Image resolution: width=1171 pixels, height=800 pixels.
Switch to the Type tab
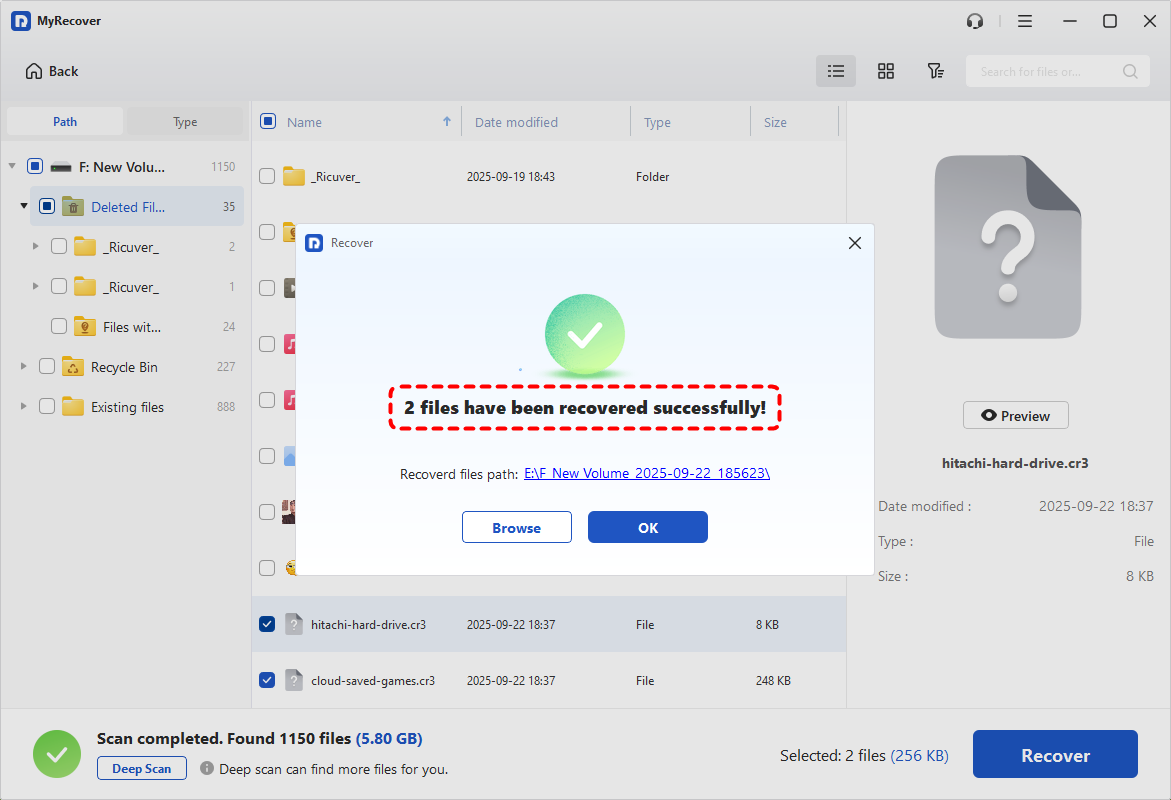pyautogui.click(x=185, y=122)
